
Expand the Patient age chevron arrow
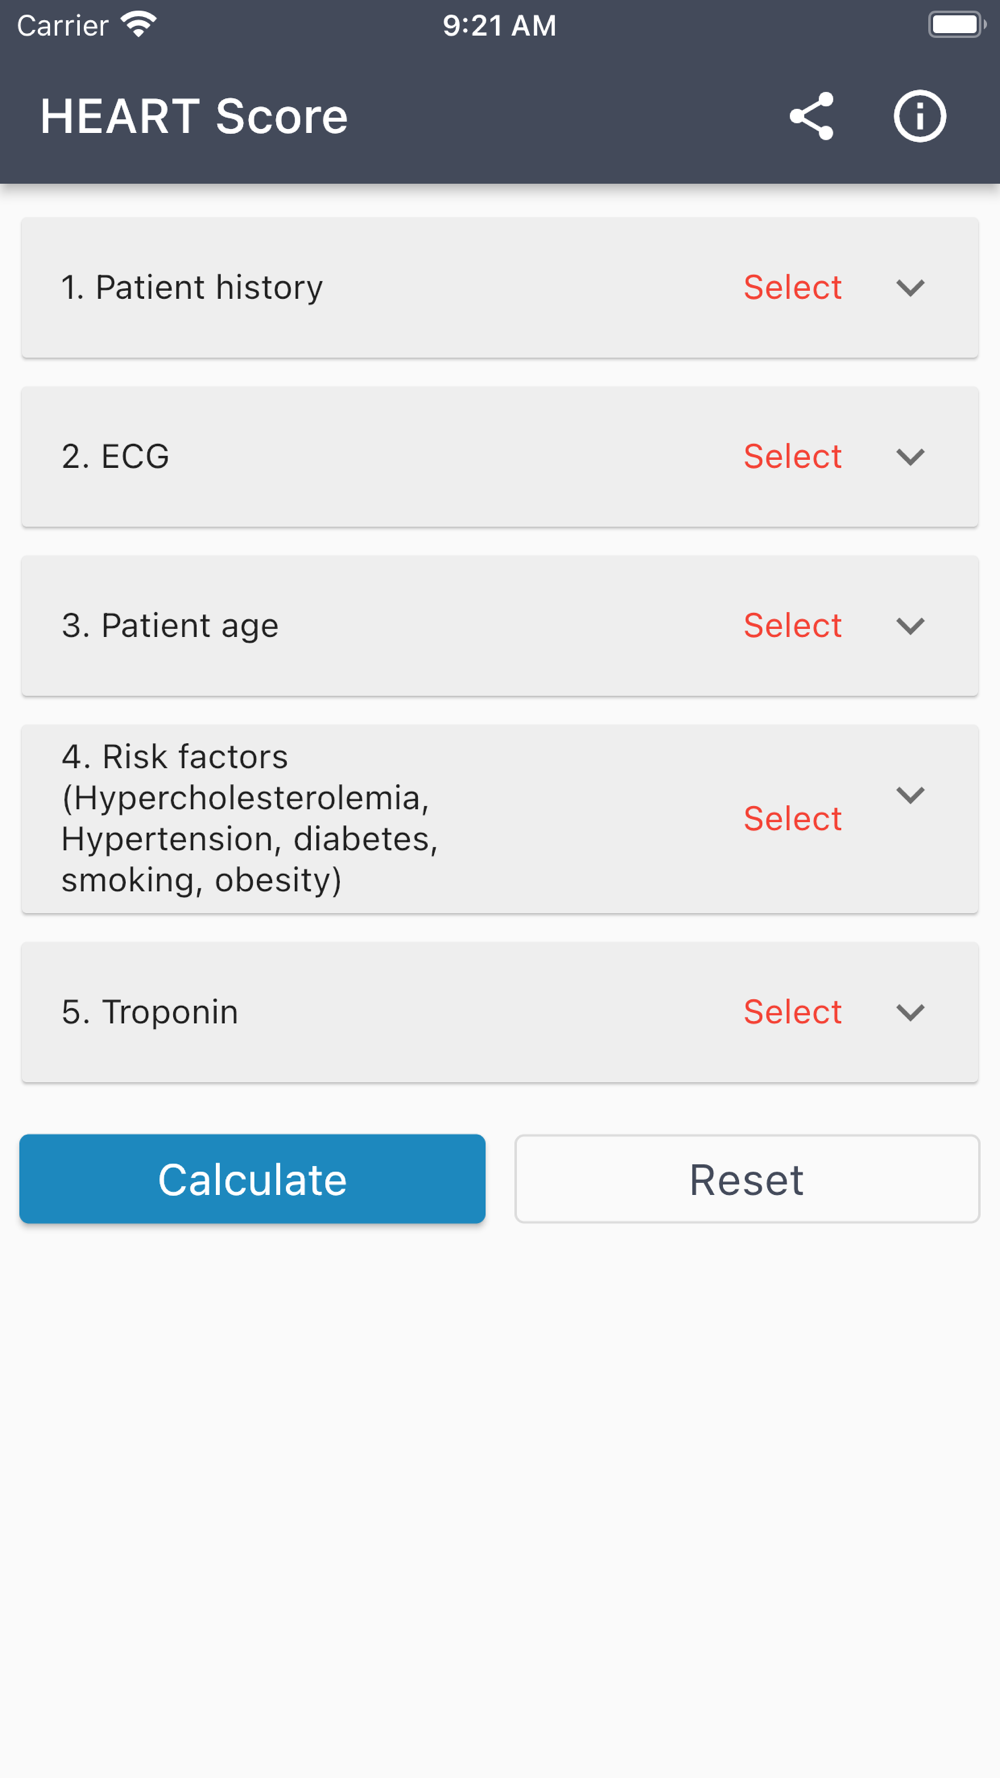[910, 626]
